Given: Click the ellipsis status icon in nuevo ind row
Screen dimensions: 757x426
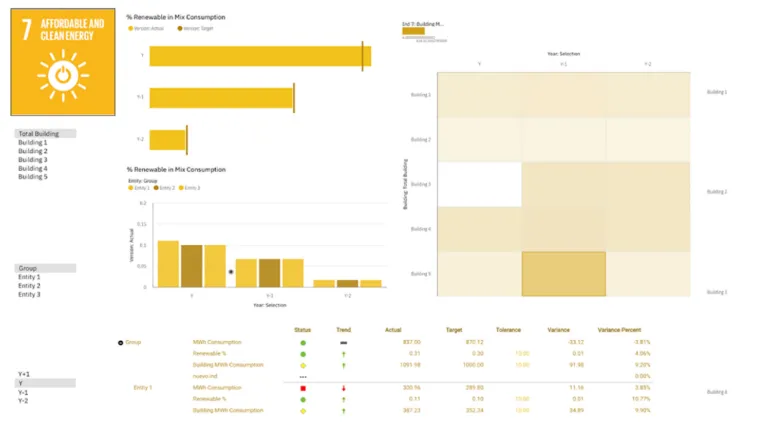Looking at the screenshot, I should tap(303, 377).
